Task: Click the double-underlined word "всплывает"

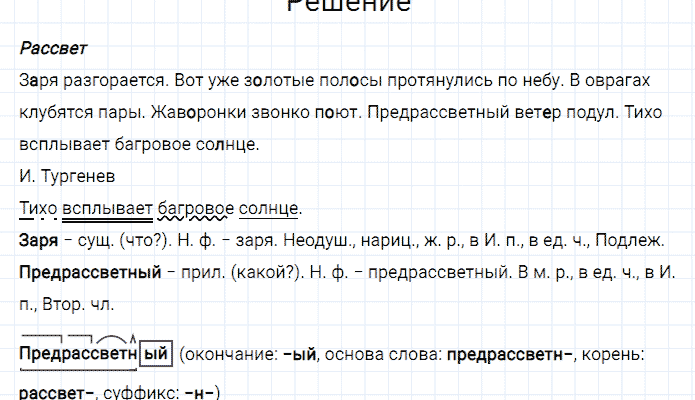Action: (x=106, y=208)
